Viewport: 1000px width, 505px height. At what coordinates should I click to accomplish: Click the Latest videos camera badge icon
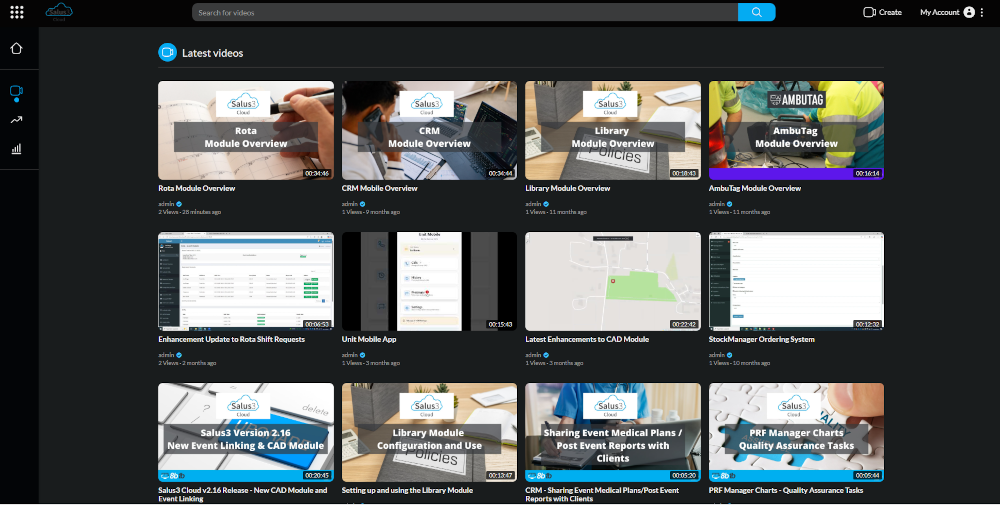pos(167,53)
